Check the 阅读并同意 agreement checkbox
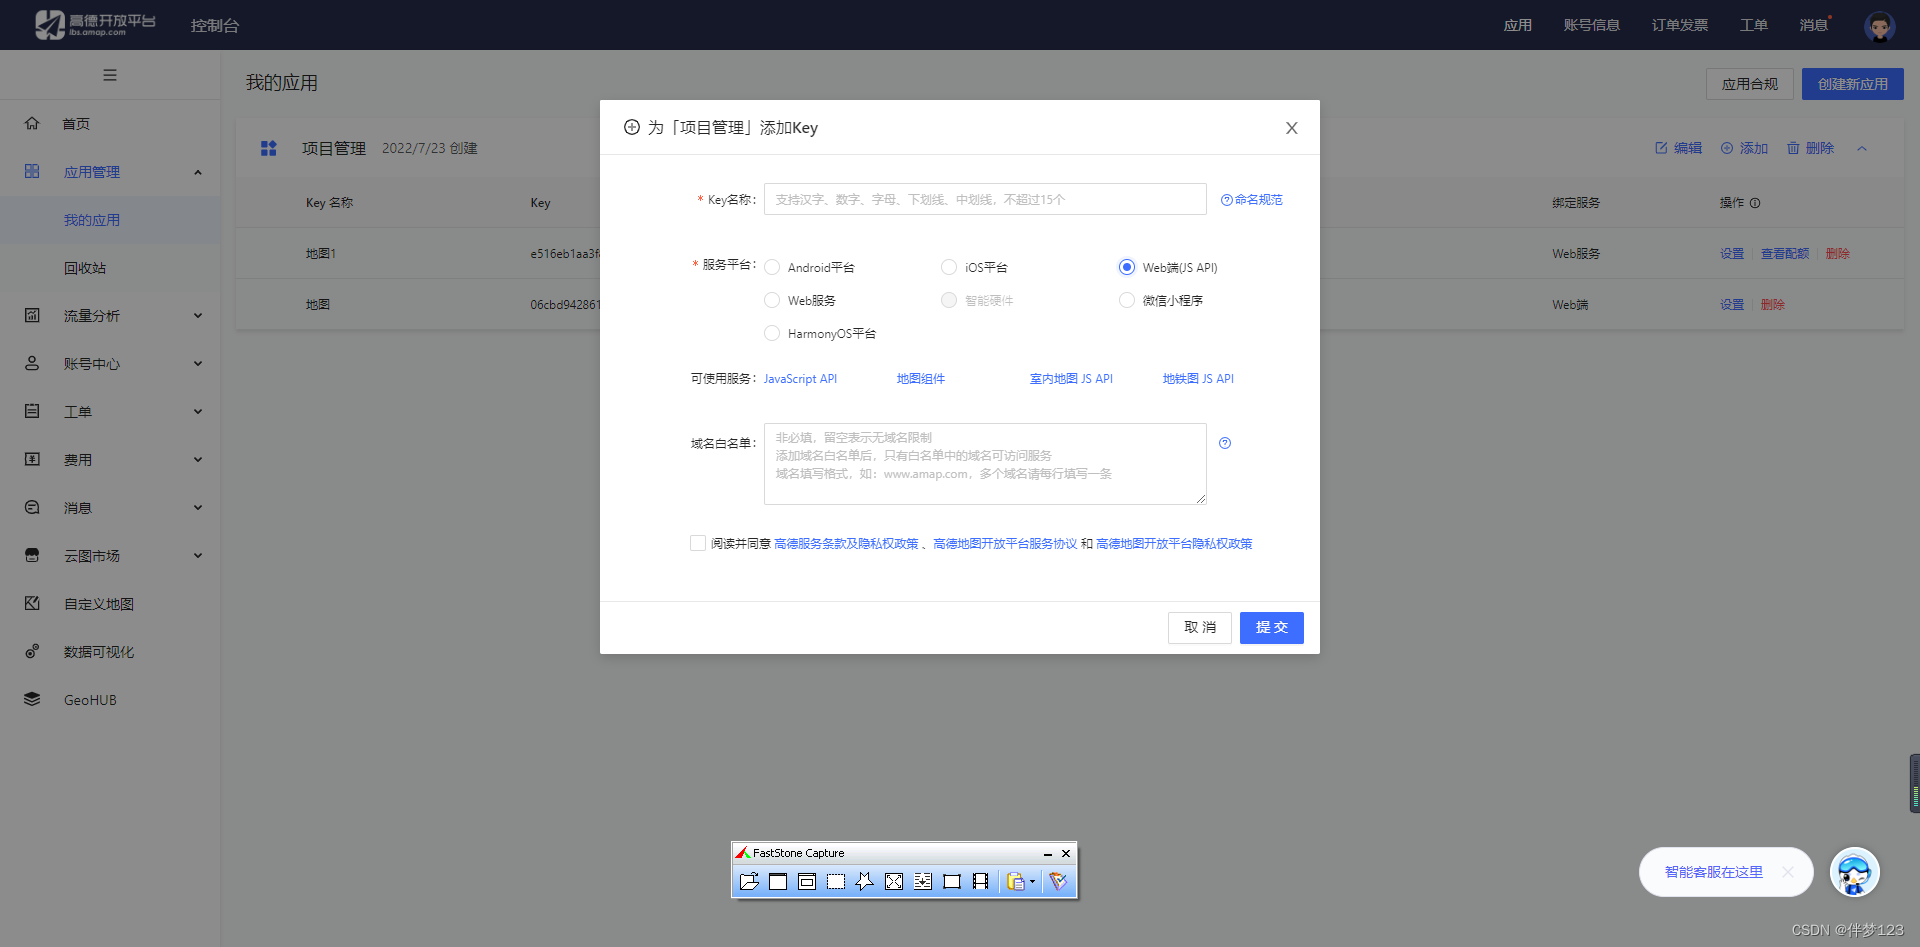Screen dimensions: 1920x947 click(x=698, y=543)
